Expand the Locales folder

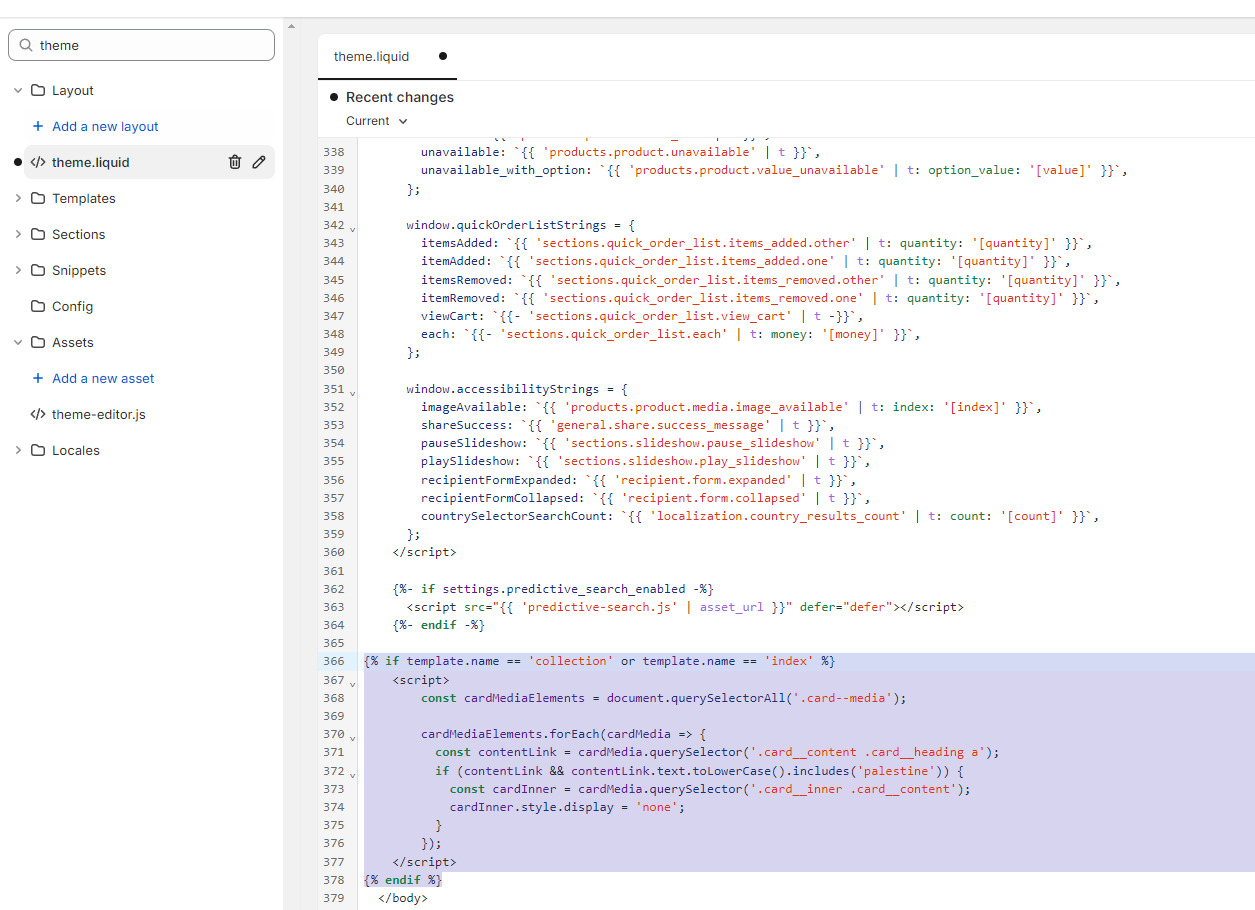(x=18, y=450)
